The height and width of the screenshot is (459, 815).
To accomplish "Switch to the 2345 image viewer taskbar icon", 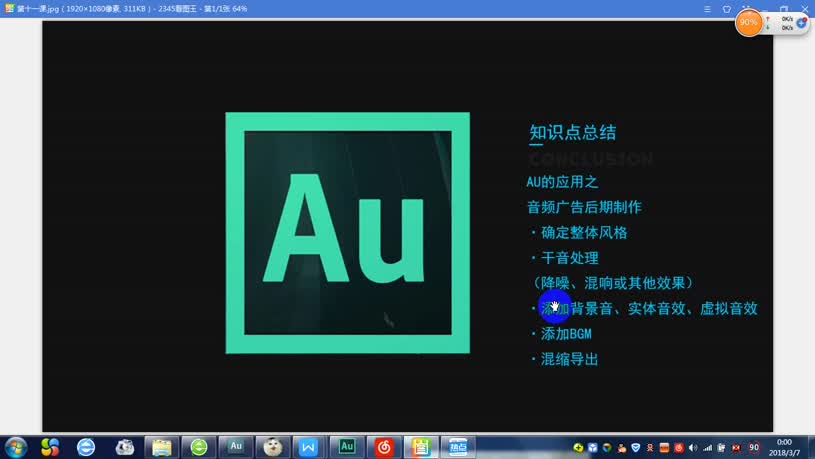I will click(421, 447).
